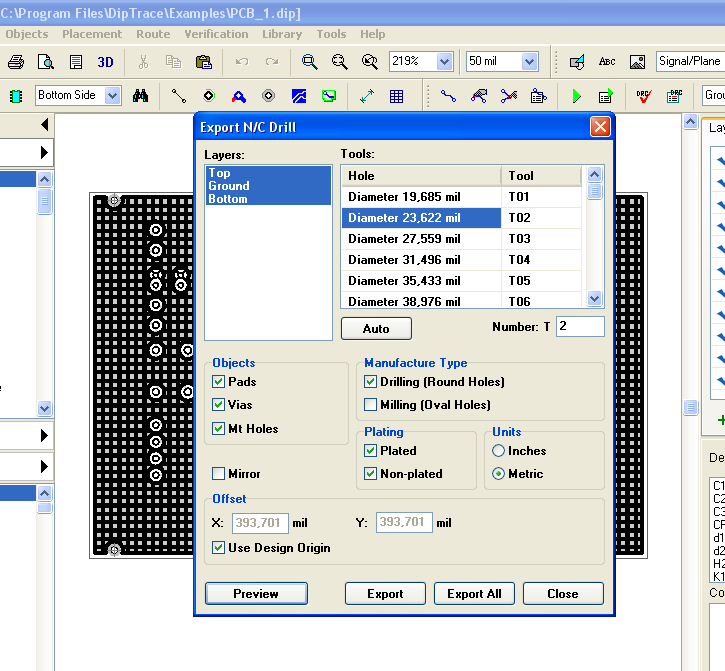This screenshot has height=671, width=725.
Task: Open the Objects menu
Action: [27, 34]
